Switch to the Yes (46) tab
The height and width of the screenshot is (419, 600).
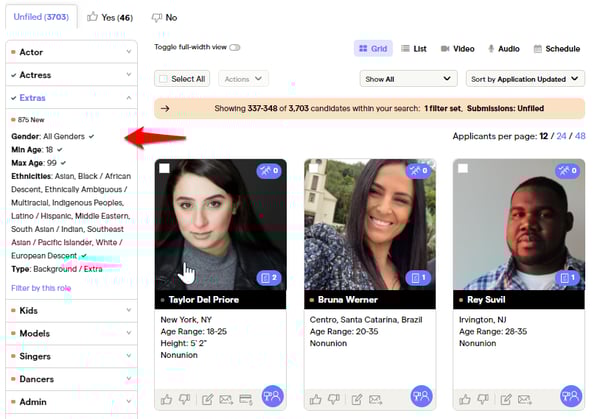point(109,17)
